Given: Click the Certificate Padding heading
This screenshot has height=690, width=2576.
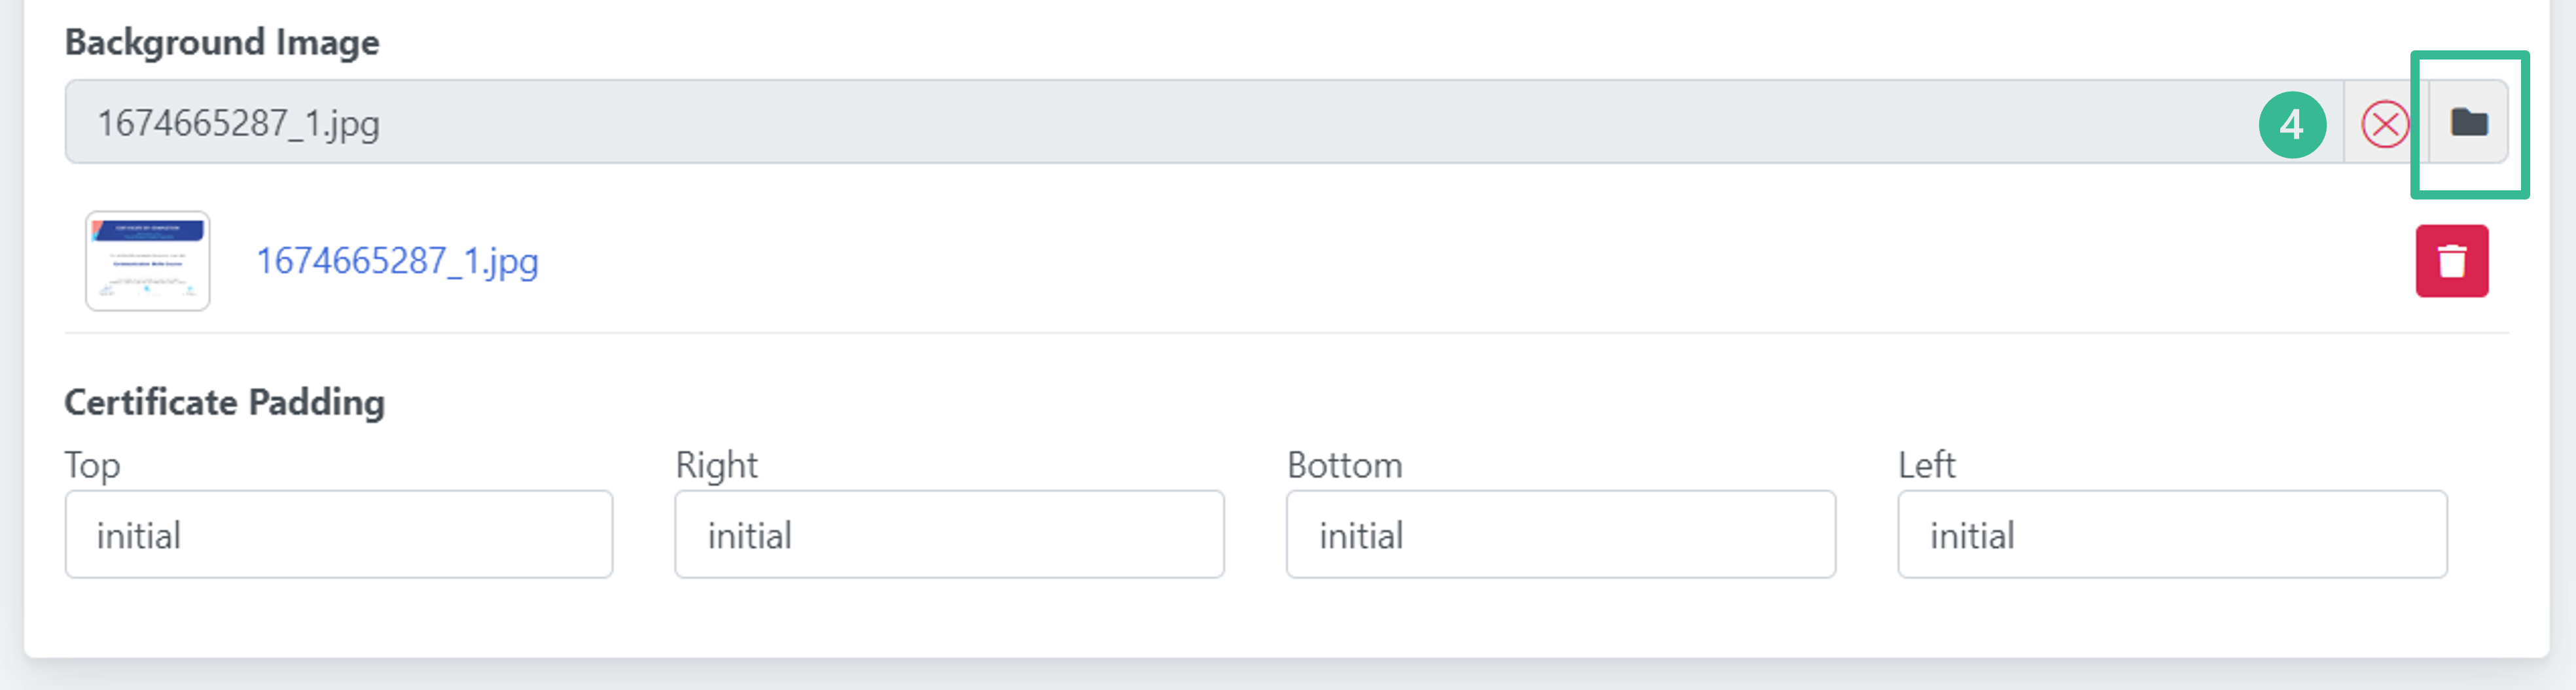Looking at the screenshot, I should pos(224,402).
